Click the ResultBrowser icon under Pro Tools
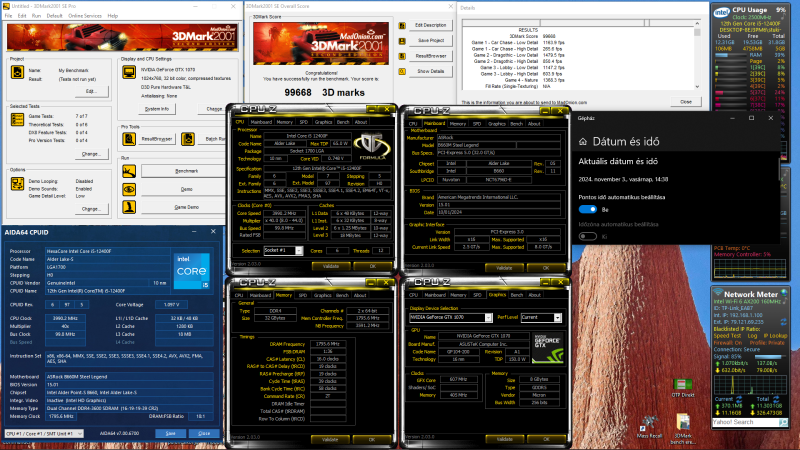This screenshot has height=450, width=800. (129, 138)
